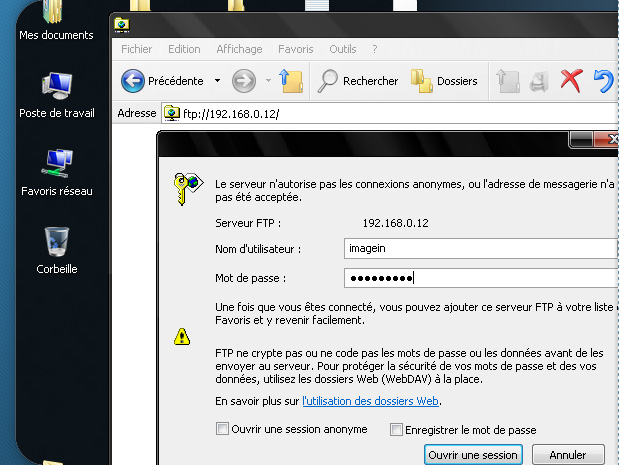This screenshot has width=619, height=465.
Task: Click the red delete X icon
Action: [x=571, y=81]
